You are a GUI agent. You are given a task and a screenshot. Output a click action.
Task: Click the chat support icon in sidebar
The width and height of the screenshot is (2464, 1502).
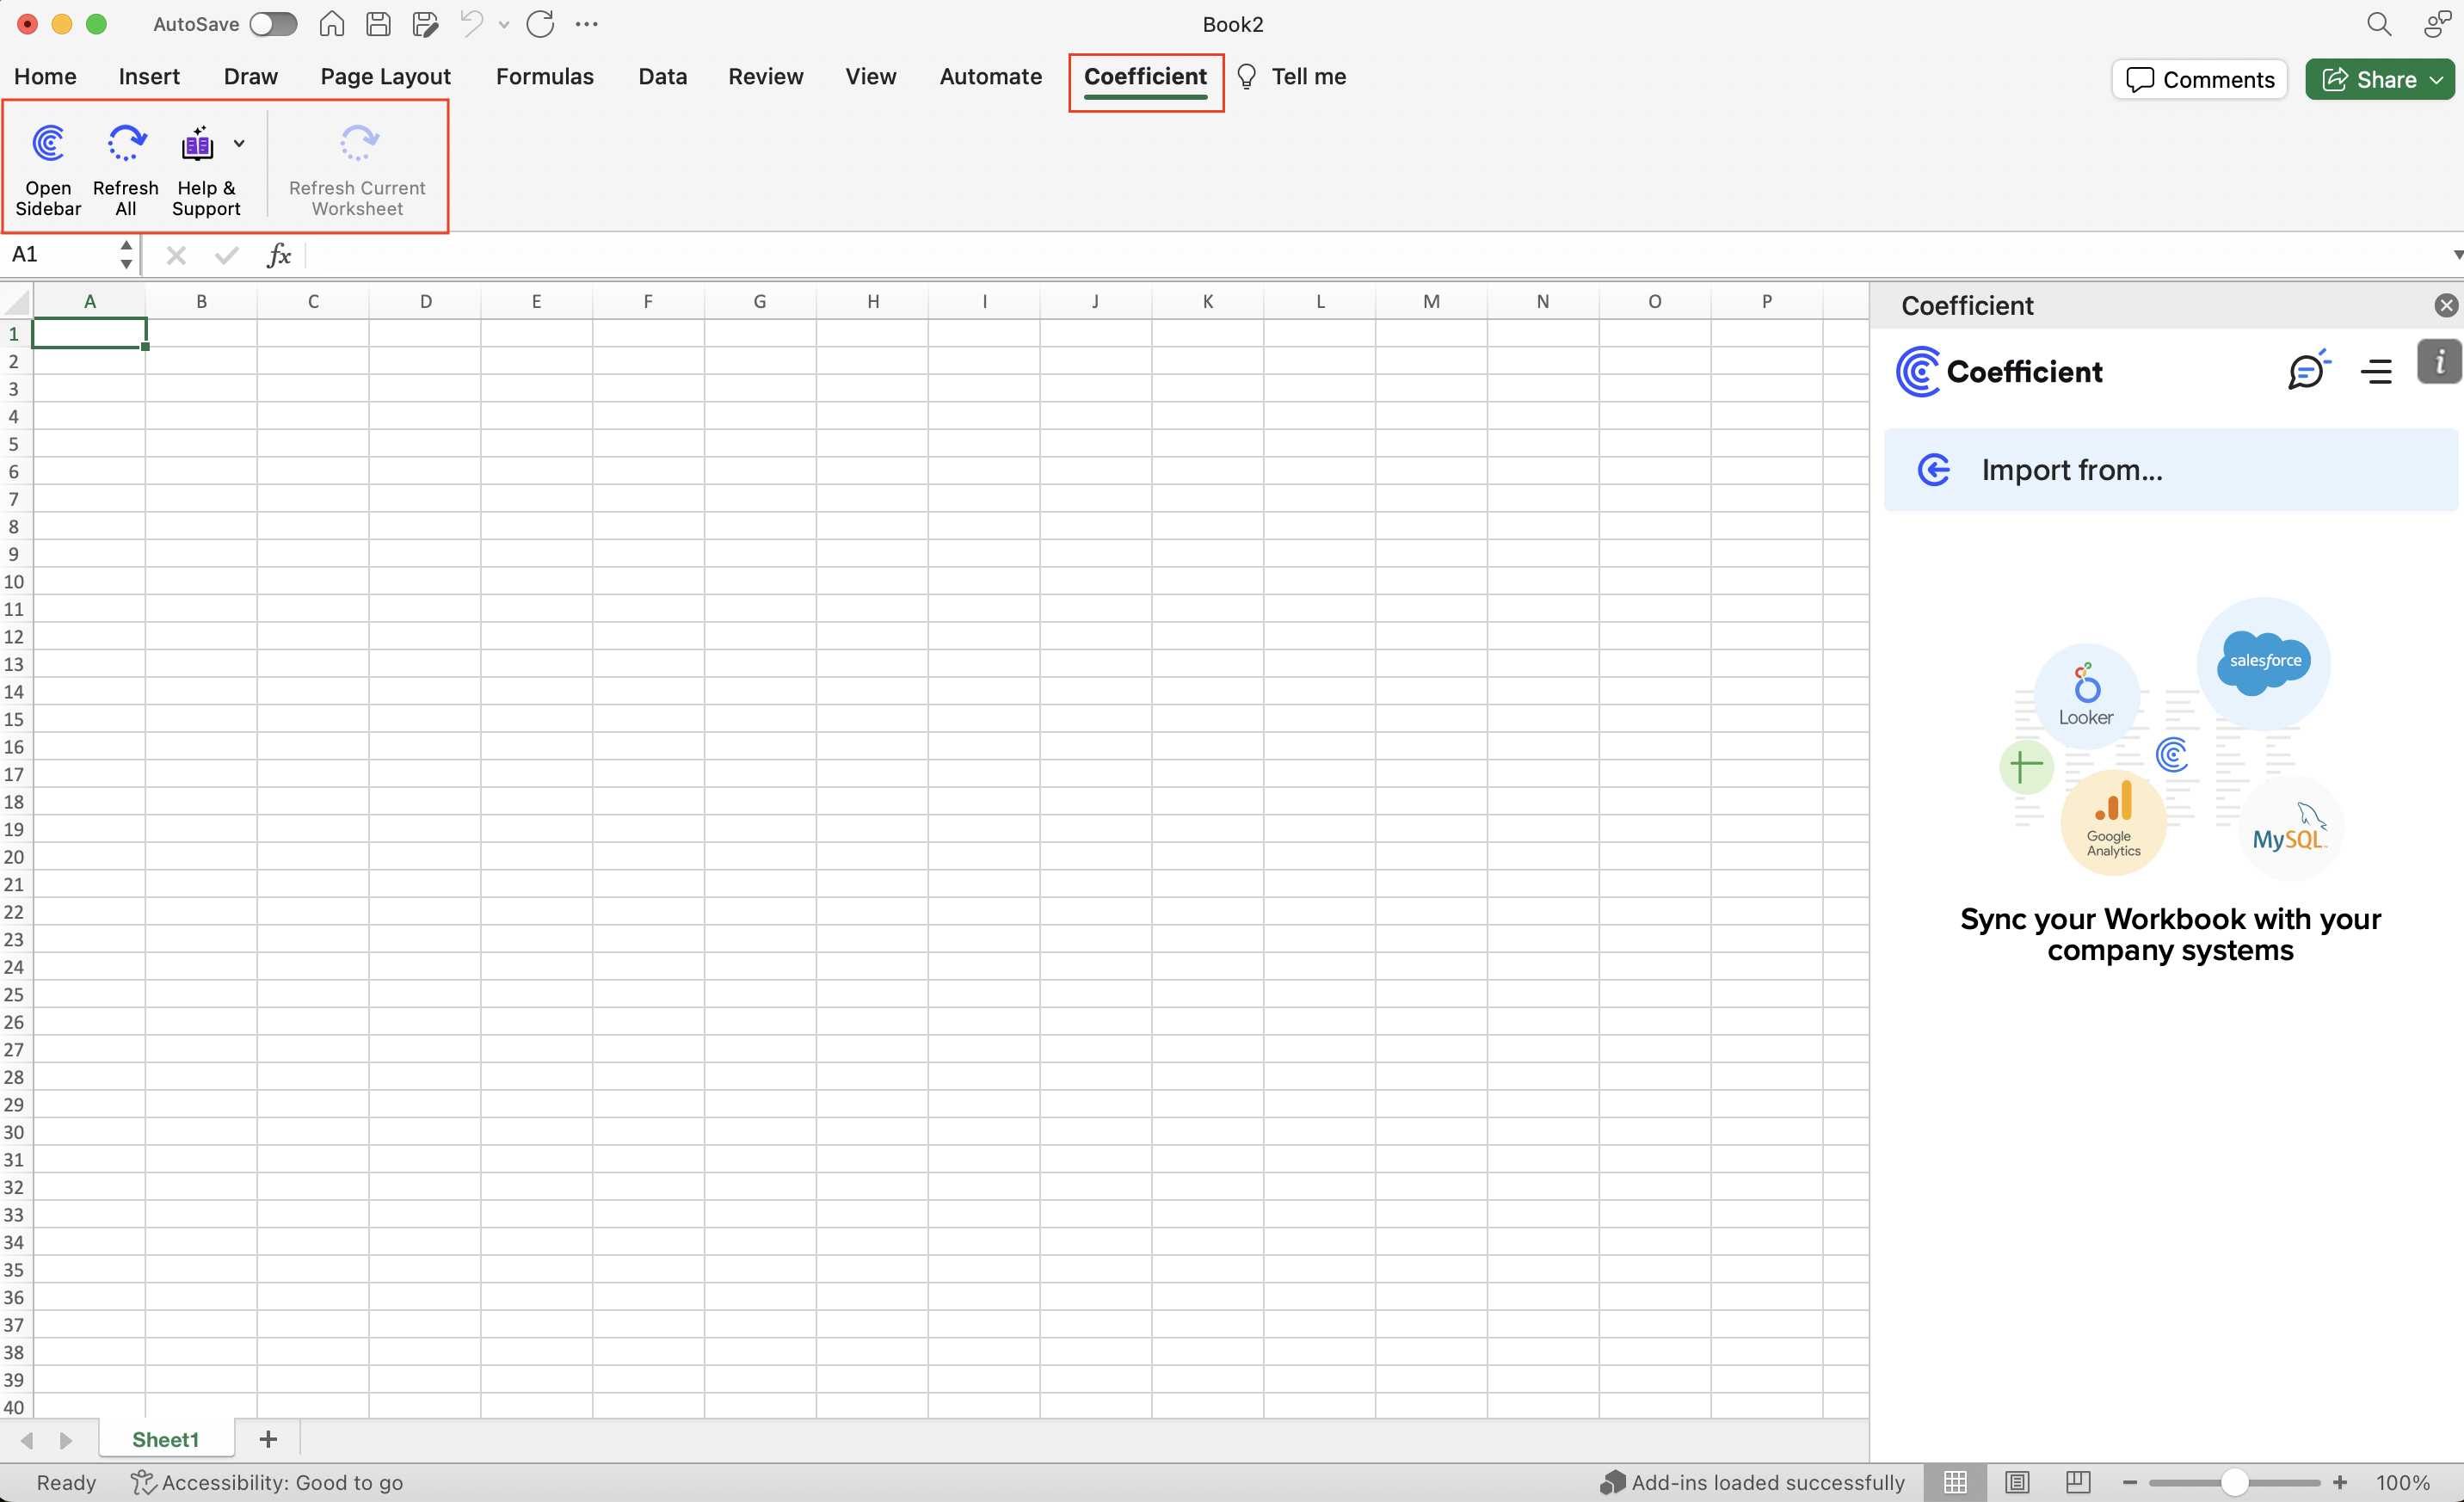2308,371
